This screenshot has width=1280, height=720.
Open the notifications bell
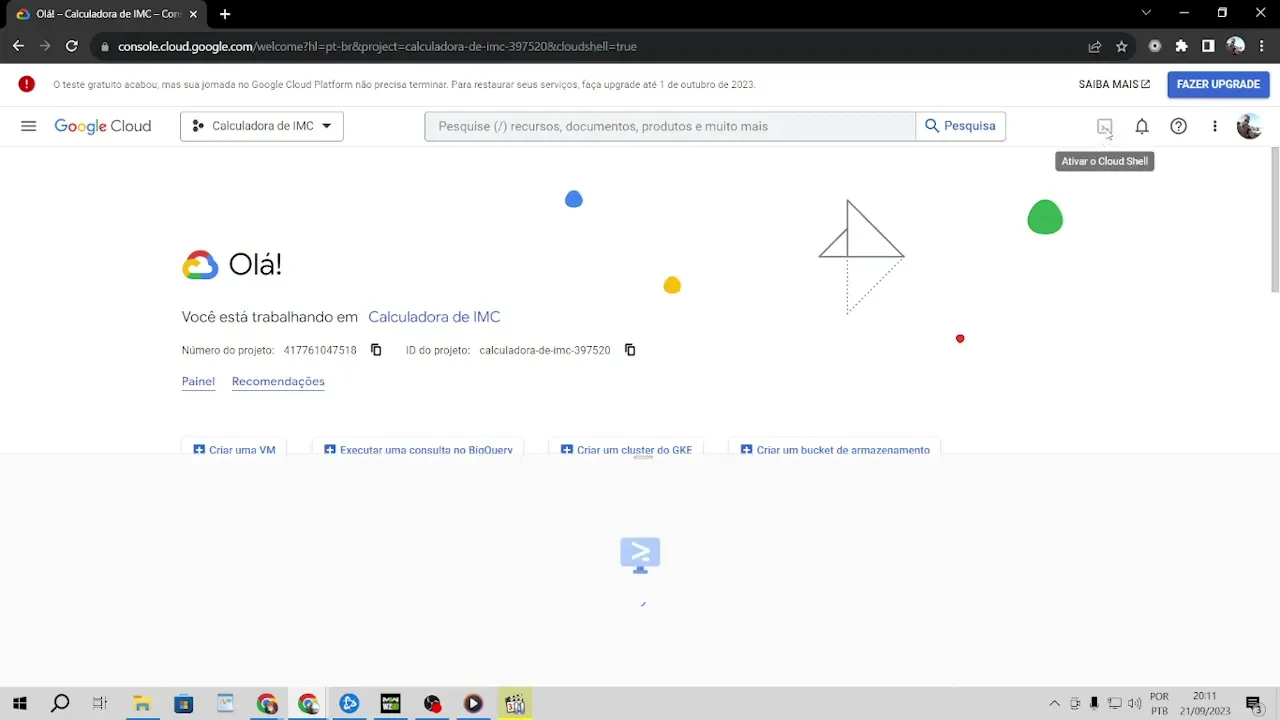point(1141,126)
